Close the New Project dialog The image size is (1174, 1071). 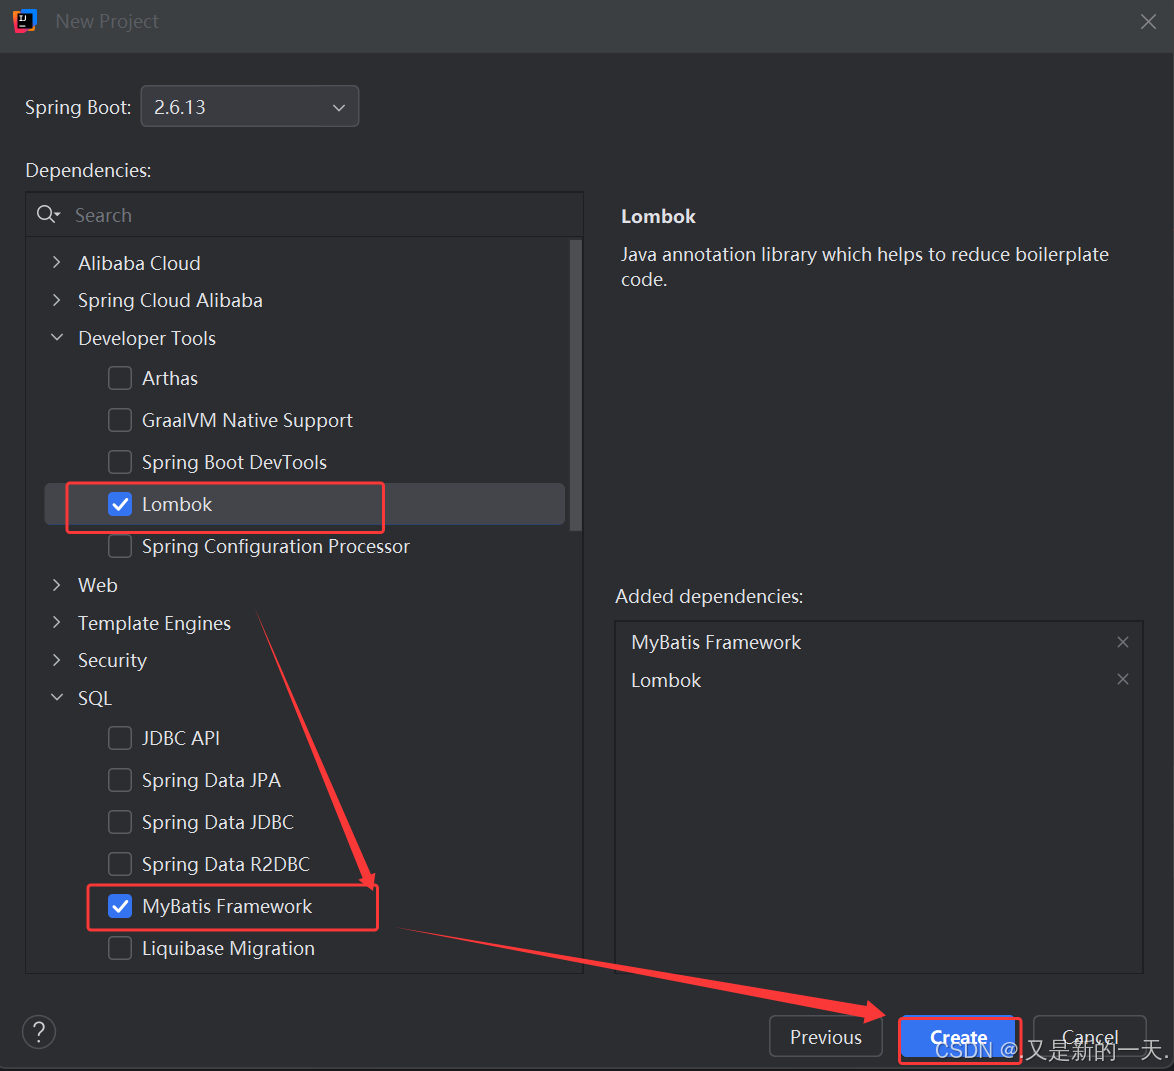pyautogui.click(x=1148, y=22)
